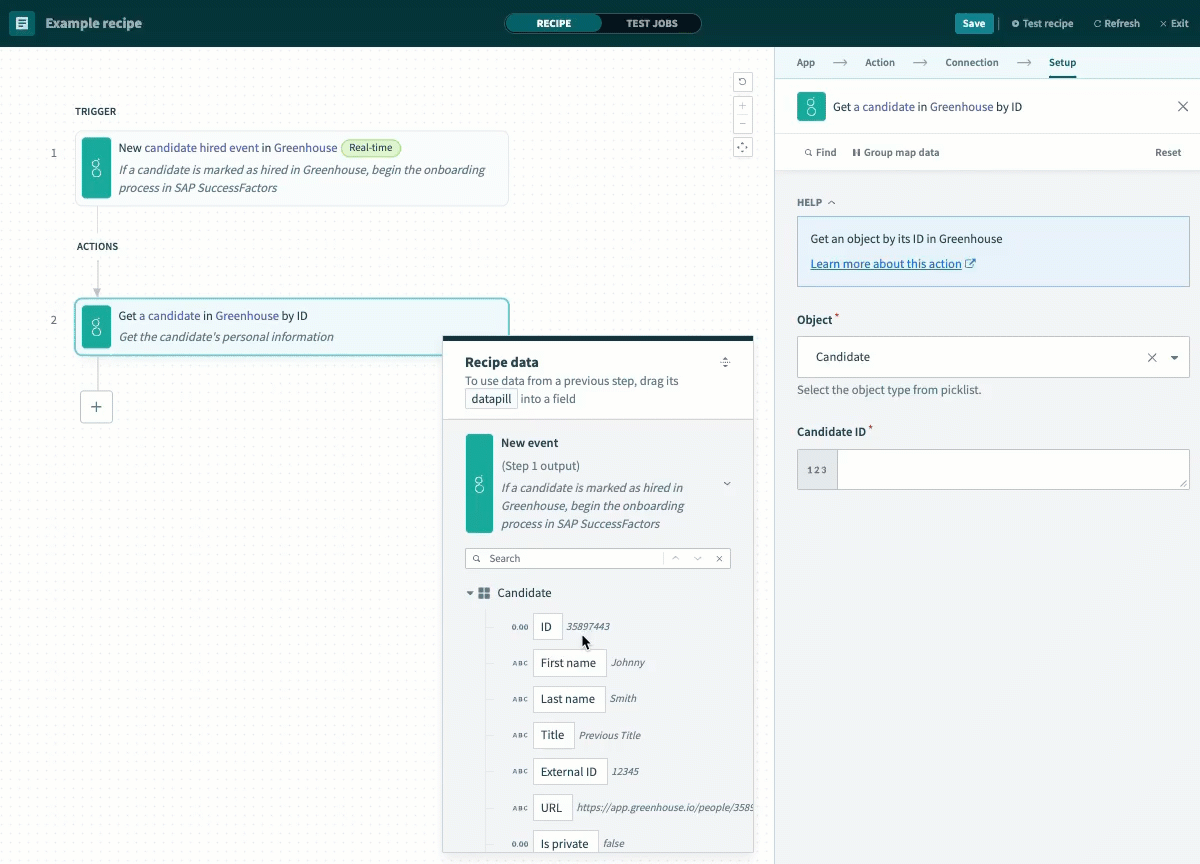Click the external link icon next to Learn more
Screen dimensions: 1200x864
971,263
